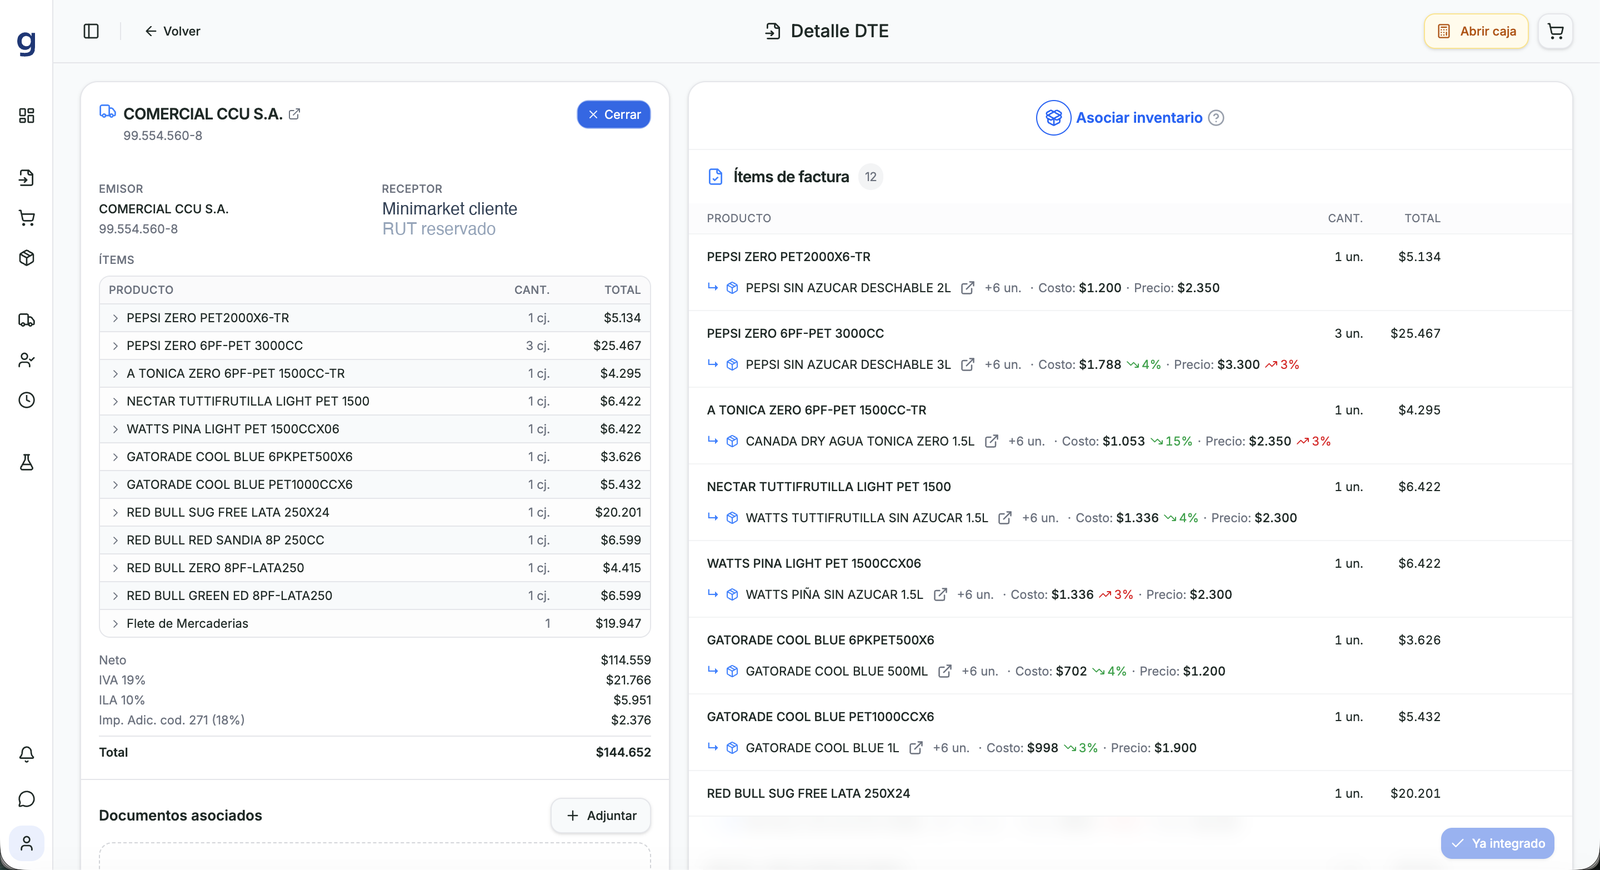
Task: Click the Abrir caja button
Action: click(1476, 31)
